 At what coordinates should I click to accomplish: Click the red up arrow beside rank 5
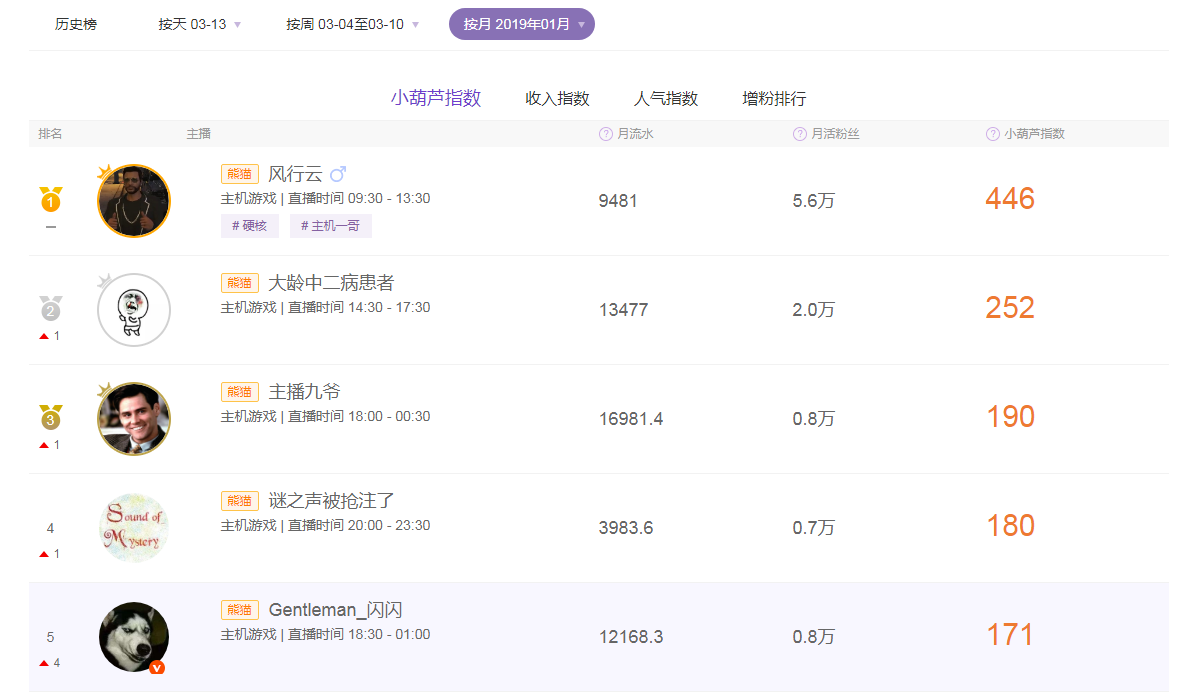tap(42, 662)
